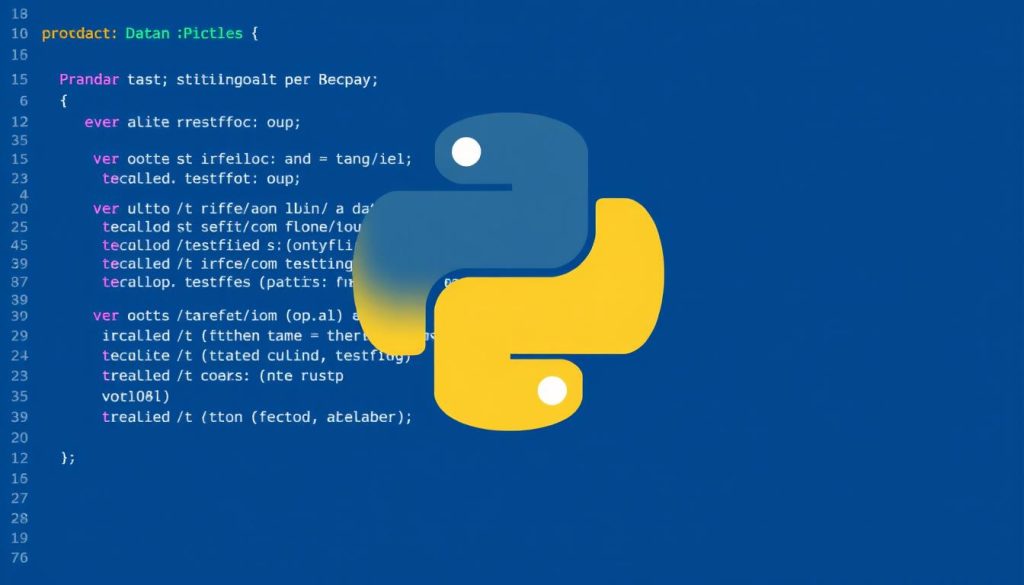Screen dimensions: 1024x585
Task: Click the line beginning 'tecalite /t (ttated culind'
Action: [x=257, y=356]
